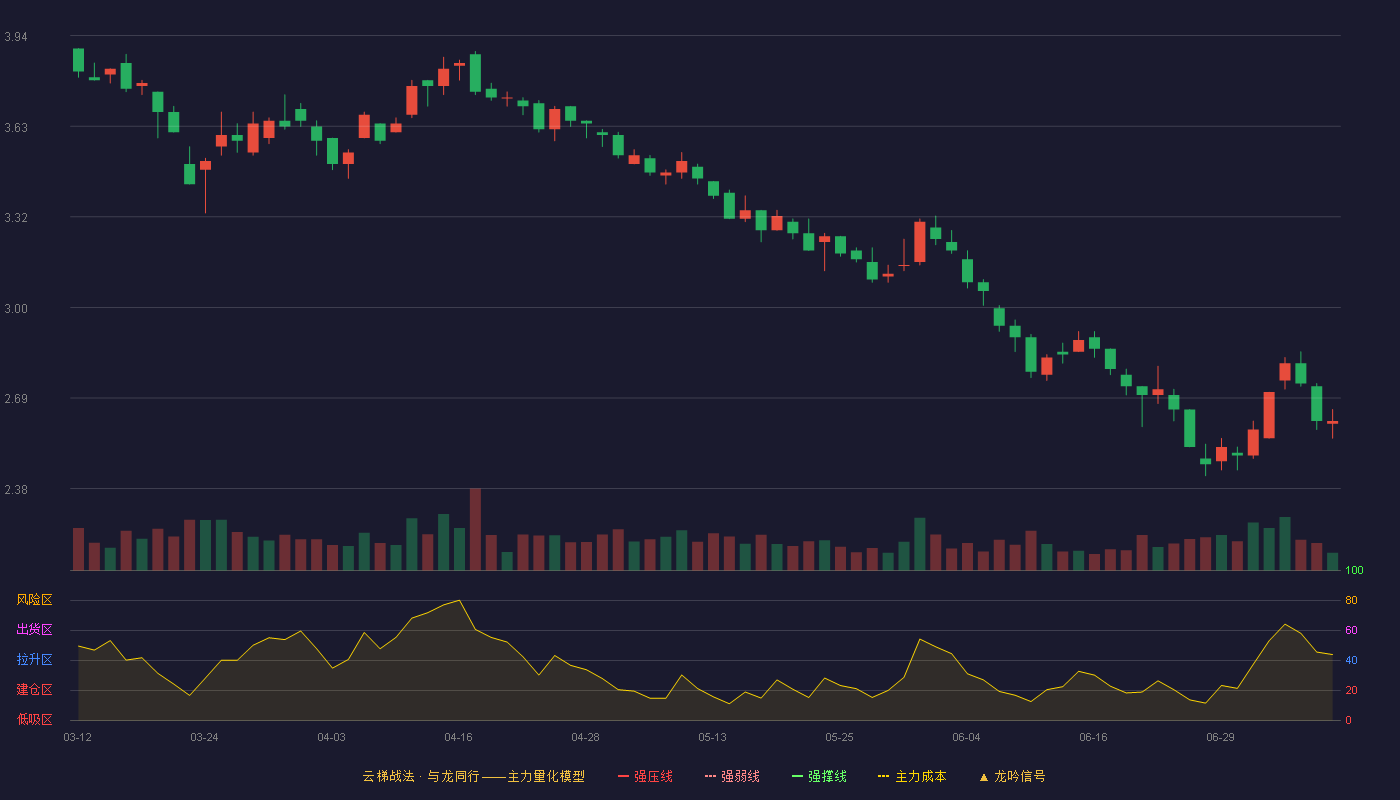The image size is (1400, 800).
Task: Toggle the 云梯战法 主力量化模型 legend entry
Action: 473,776
